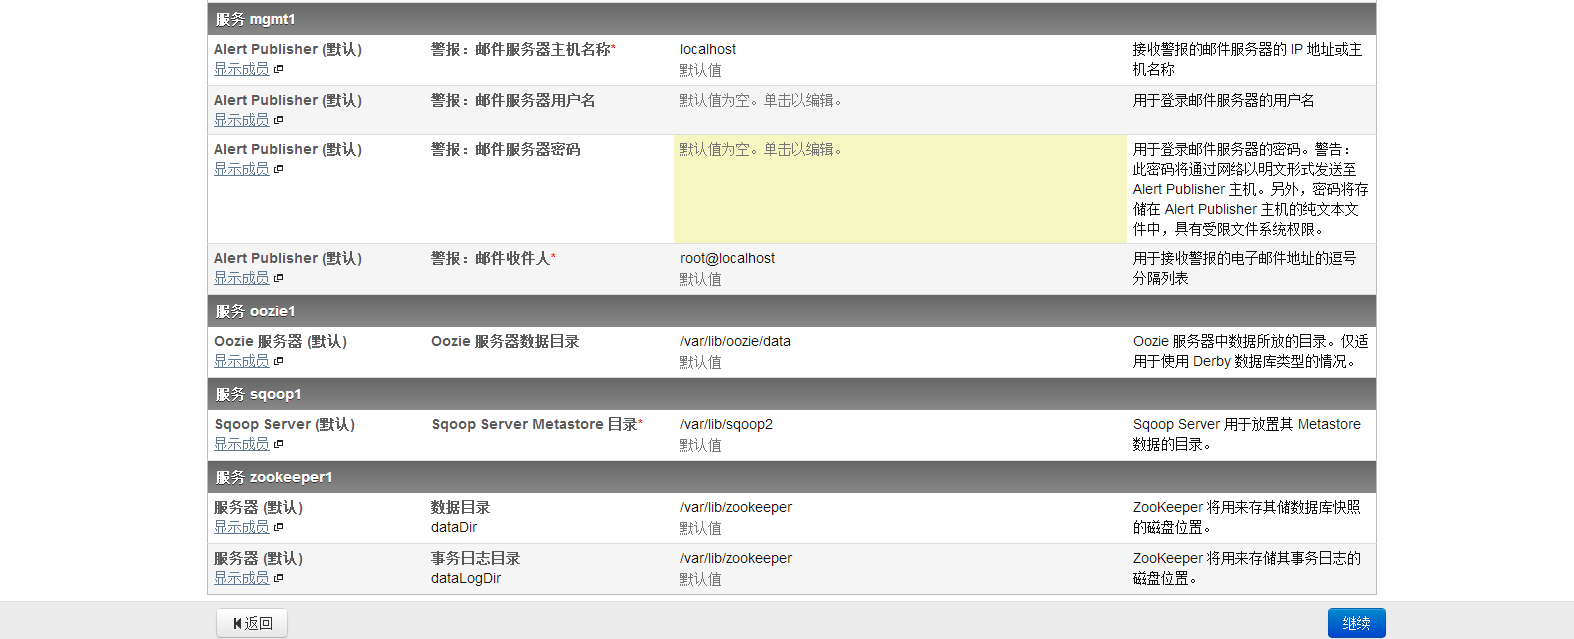Click popup icon beside 显示成员 under Sqoop Server

(279, 444)
